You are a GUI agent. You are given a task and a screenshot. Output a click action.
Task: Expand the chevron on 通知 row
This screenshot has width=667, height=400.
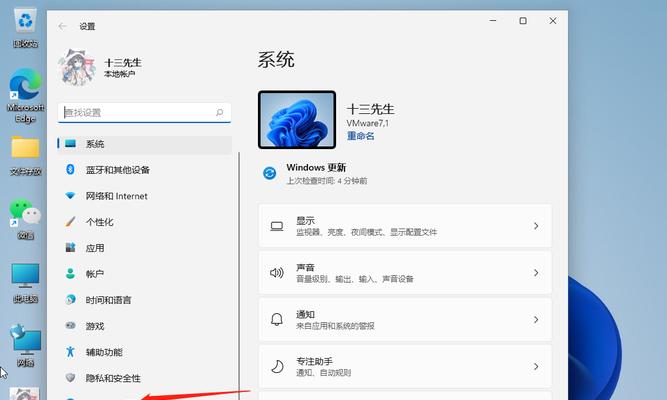536,320
